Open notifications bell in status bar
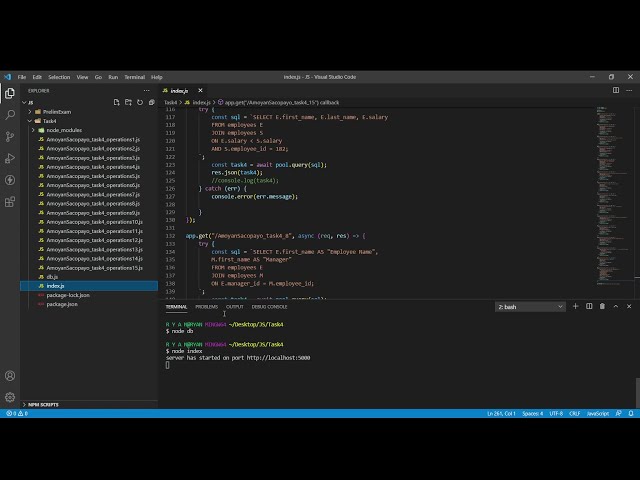Image resolution: width=640 pixels, height=480 pixels. (x=631, y=413)
